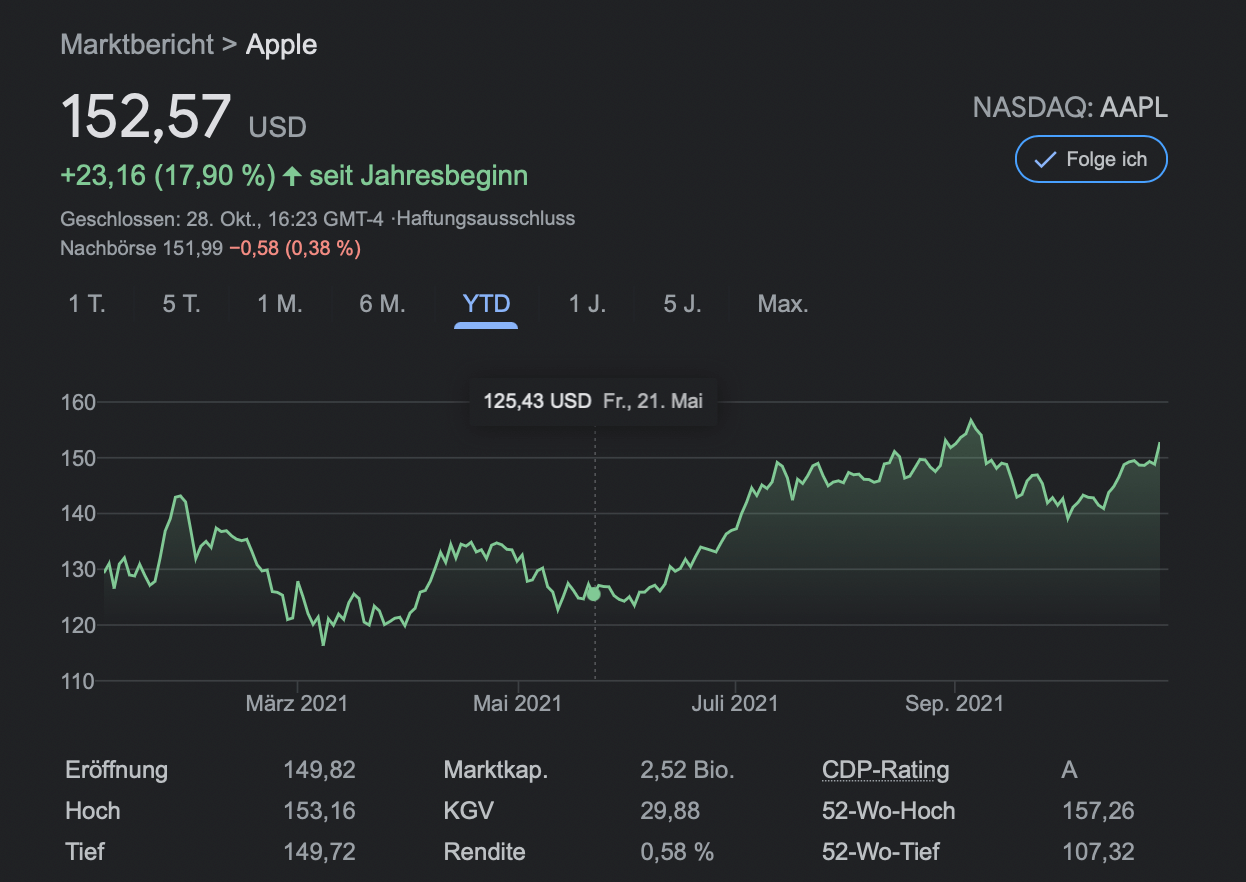Click the green up-arrow trend icon

tap(292, 177)
